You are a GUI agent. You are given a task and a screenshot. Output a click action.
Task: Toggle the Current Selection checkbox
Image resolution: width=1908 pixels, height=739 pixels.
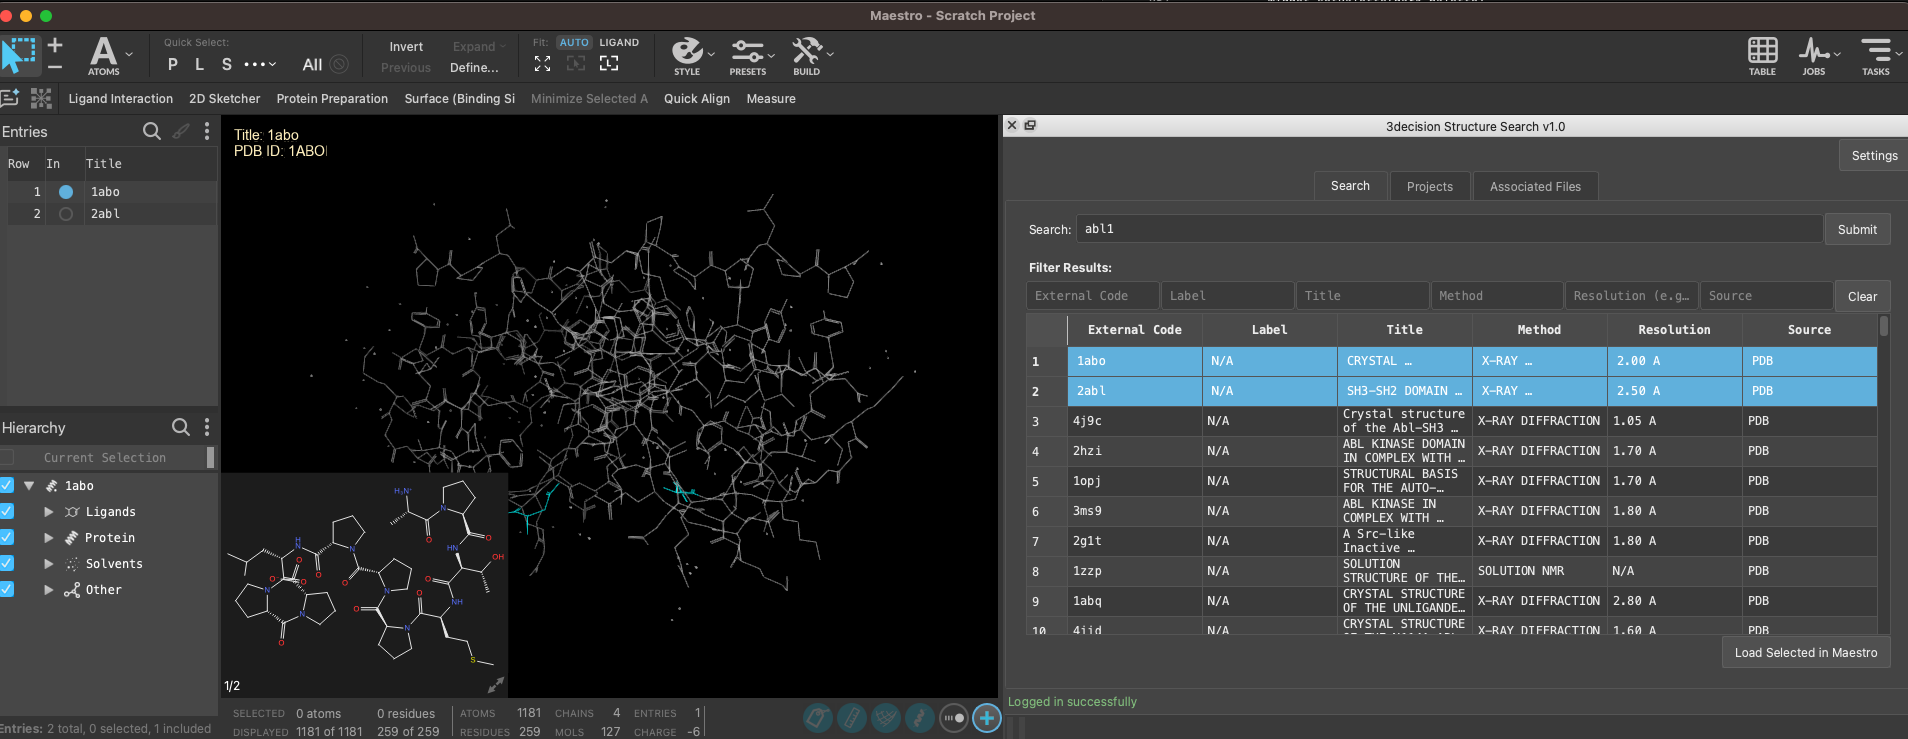[6, 457]
